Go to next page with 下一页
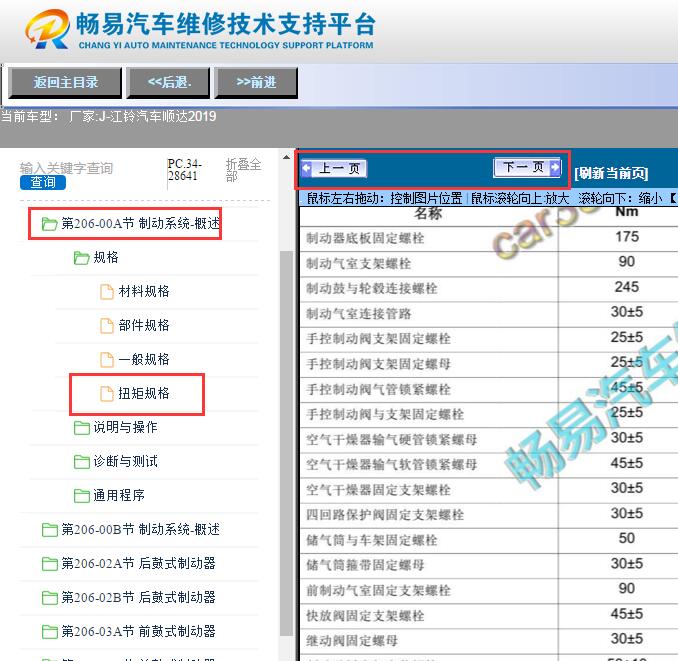The image size is (678, 661). [x=527, y=167]
